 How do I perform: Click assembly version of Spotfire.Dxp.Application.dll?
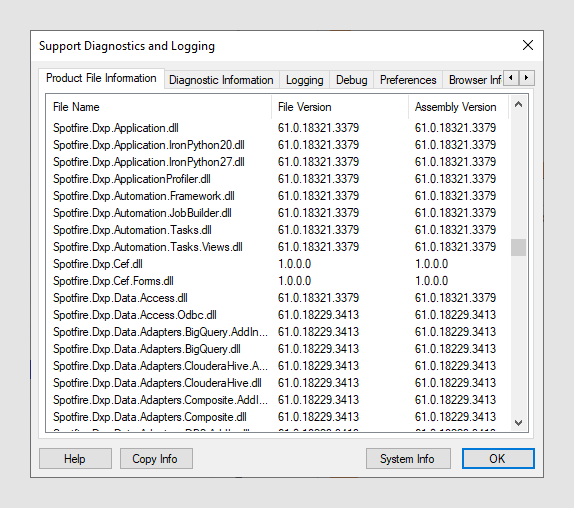(455, 128)
